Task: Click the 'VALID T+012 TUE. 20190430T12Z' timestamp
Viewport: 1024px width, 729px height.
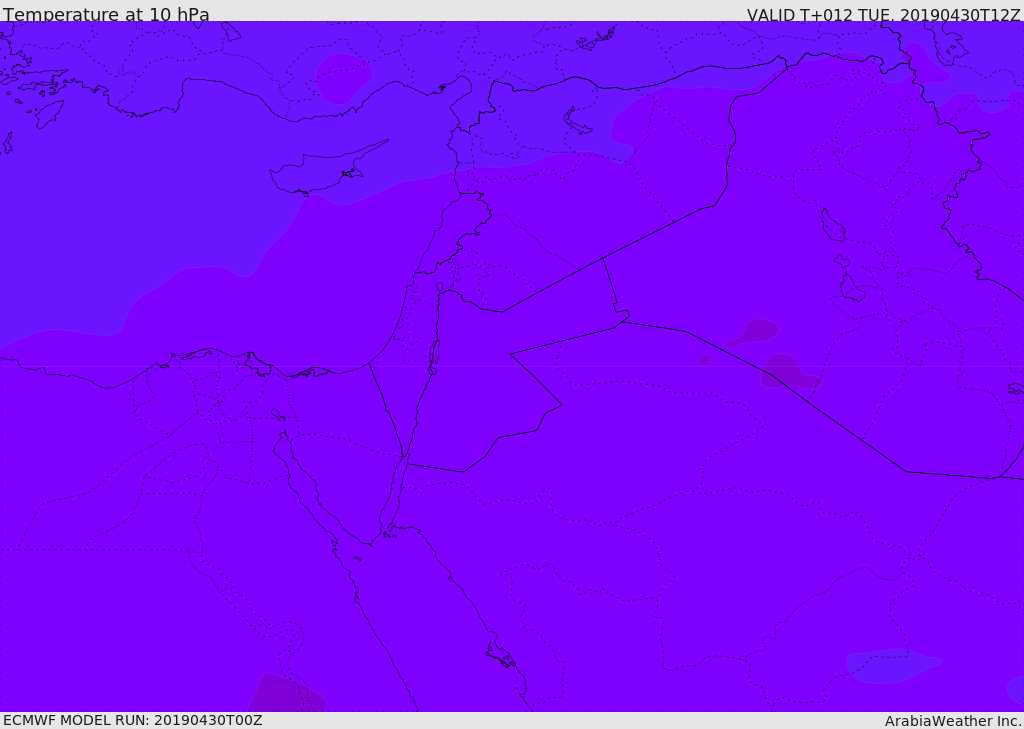Action: (884, 15)
